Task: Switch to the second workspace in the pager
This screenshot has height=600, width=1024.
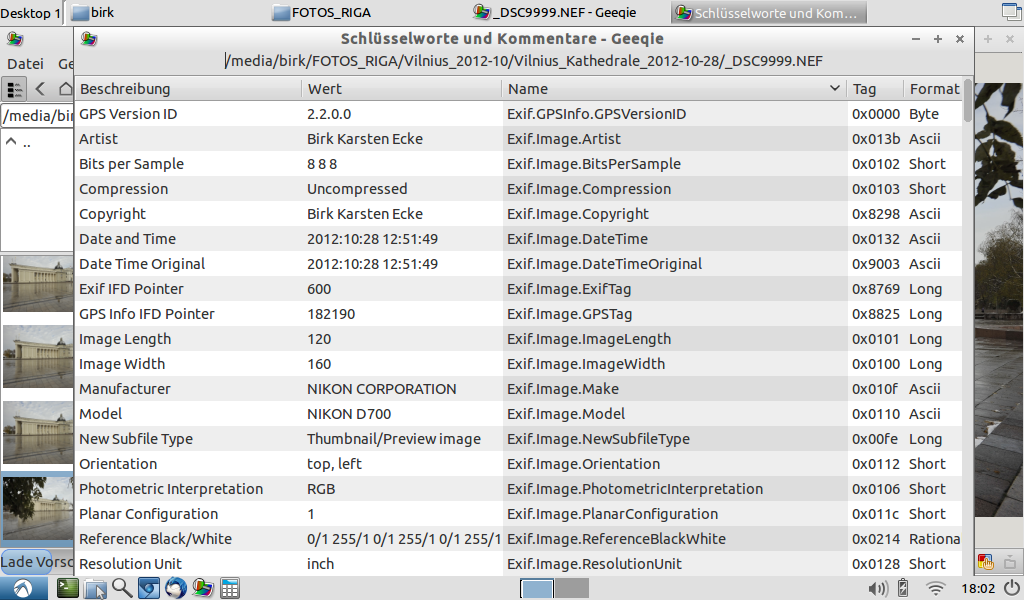Action: click(x=572, y=589)
